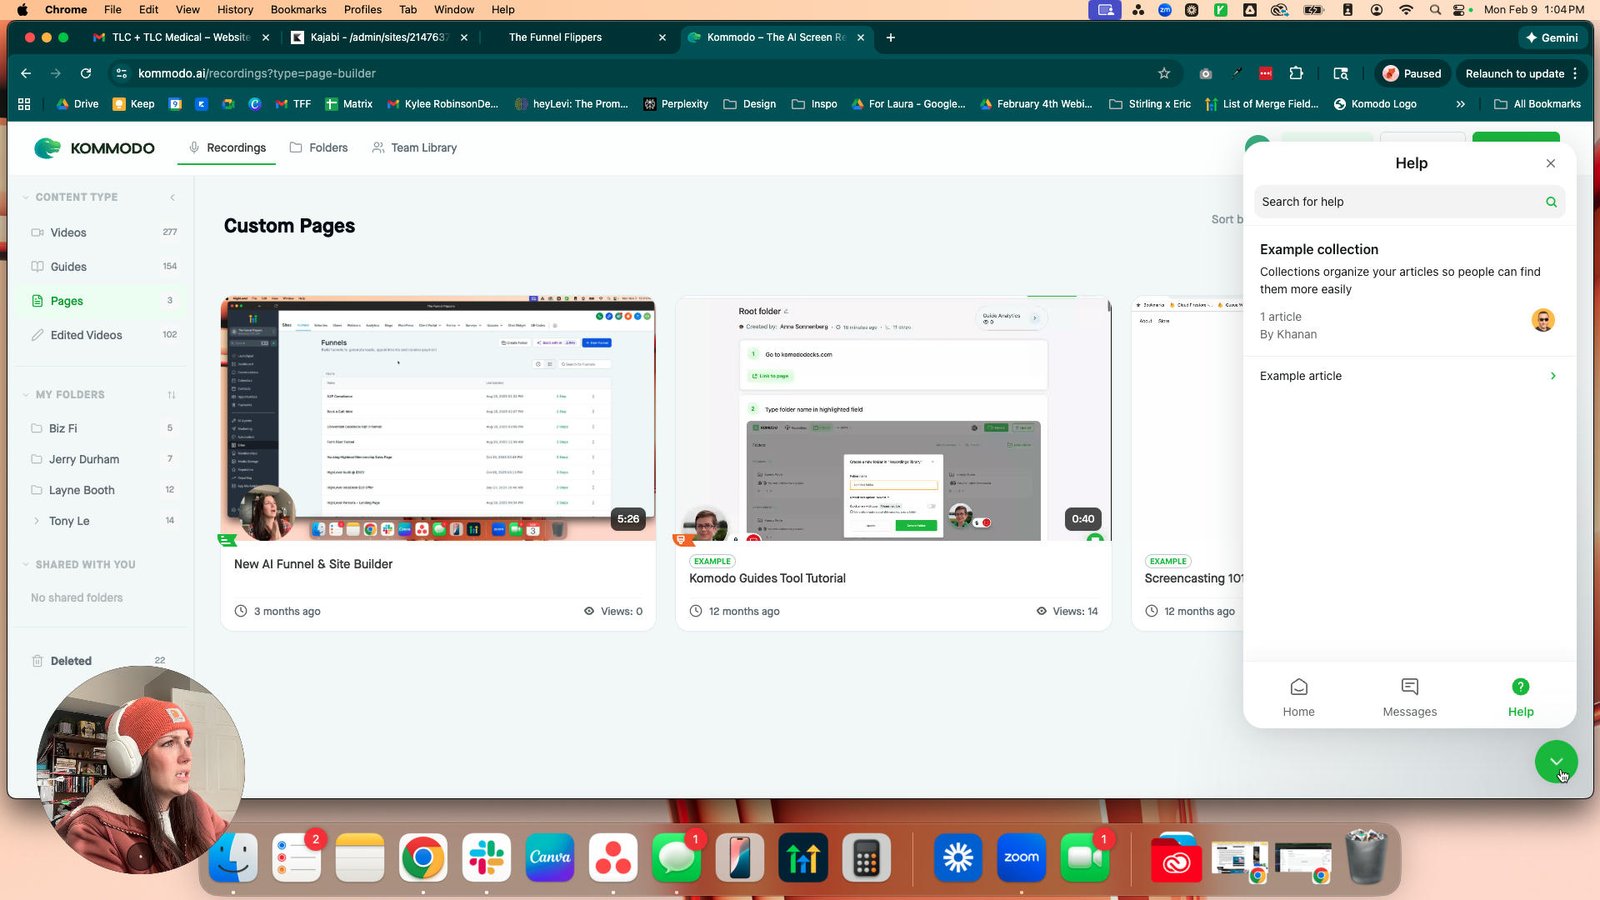Collapse the Shared With You section
This screenshot has width=1600, height=900.
point(26,565)
